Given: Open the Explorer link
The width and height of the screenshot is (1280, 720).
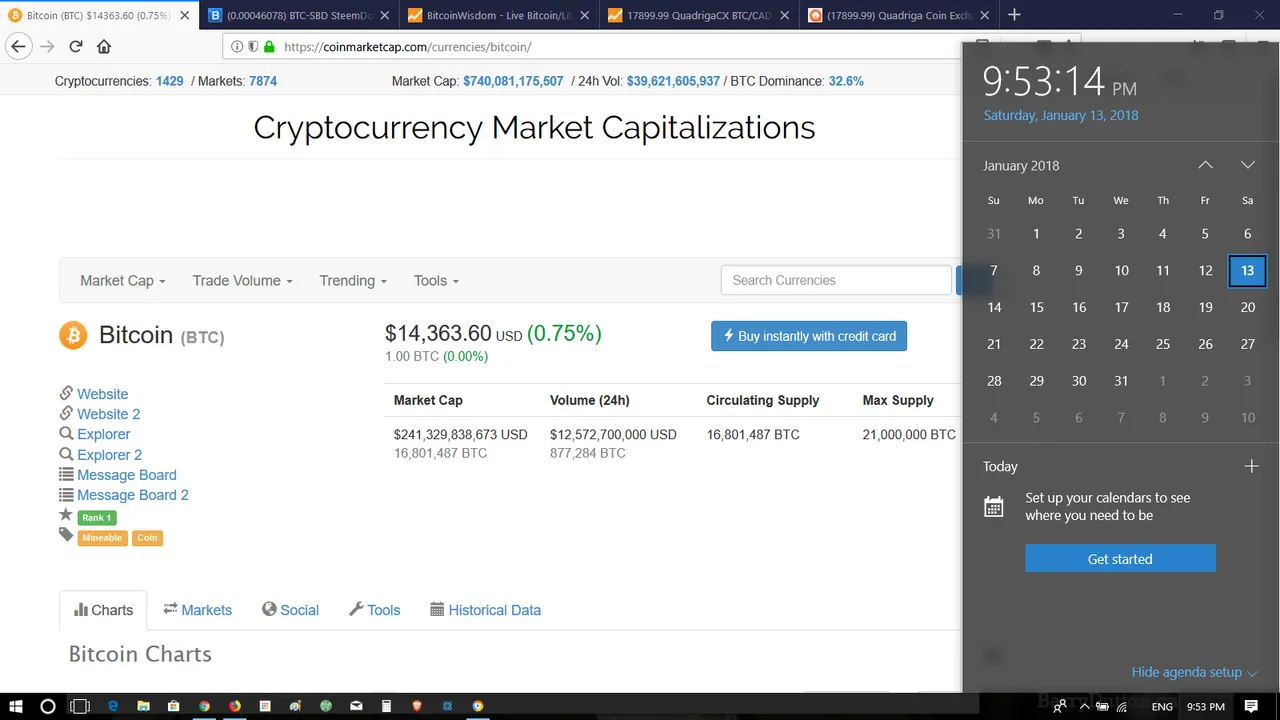Looking at the screenshot, I should pyautogui.click(x=103, y=434).
